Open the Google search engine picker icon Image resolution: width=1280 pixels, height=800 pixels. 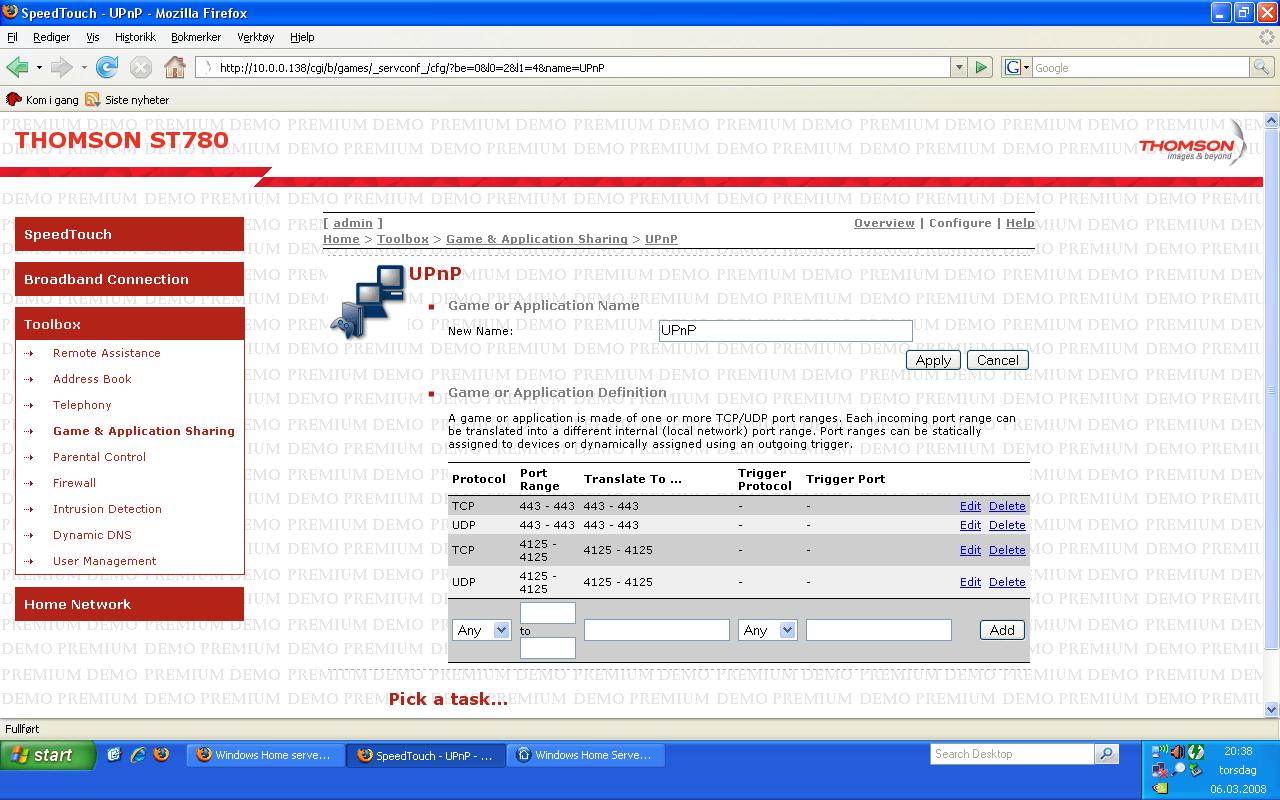click(x=1016, y=67)
